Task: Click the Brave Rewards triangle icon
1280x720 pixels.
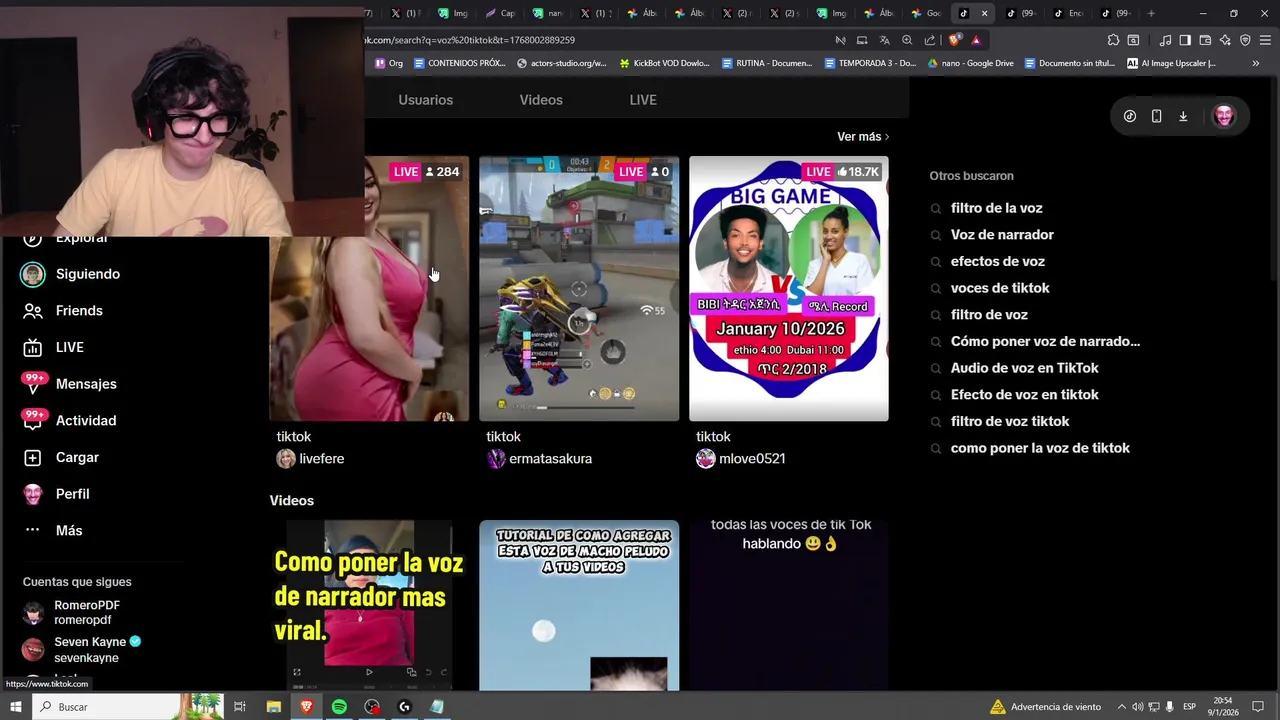Action: (976, 40)
